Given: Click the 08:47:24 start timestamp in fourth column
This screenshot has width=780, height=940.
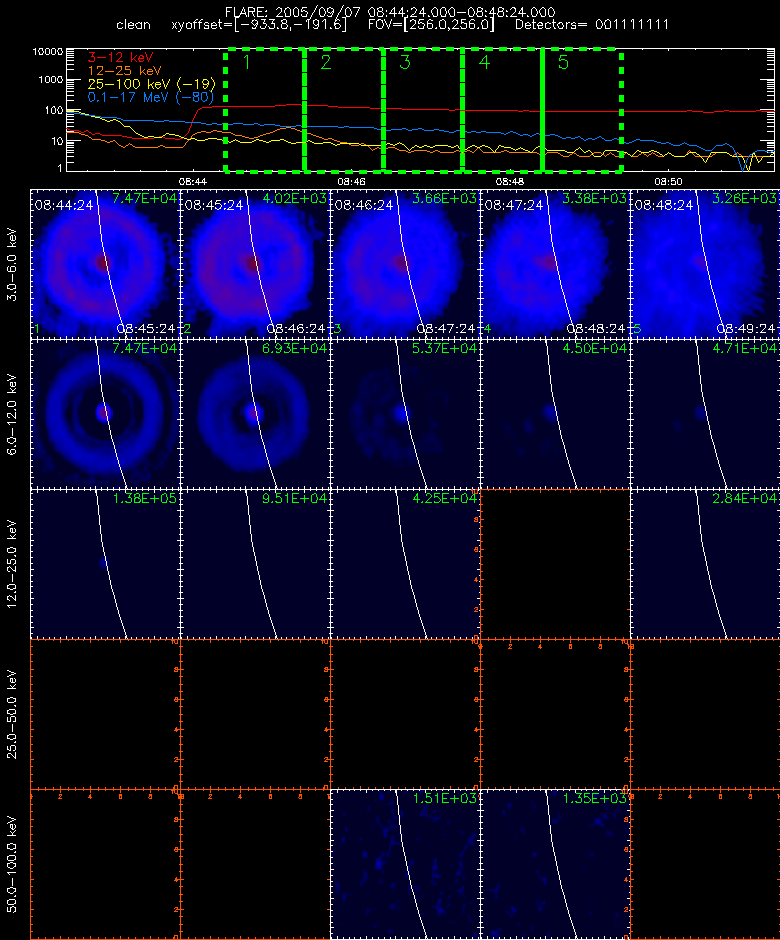Looking at the screenshot, I should click(514, 205).
